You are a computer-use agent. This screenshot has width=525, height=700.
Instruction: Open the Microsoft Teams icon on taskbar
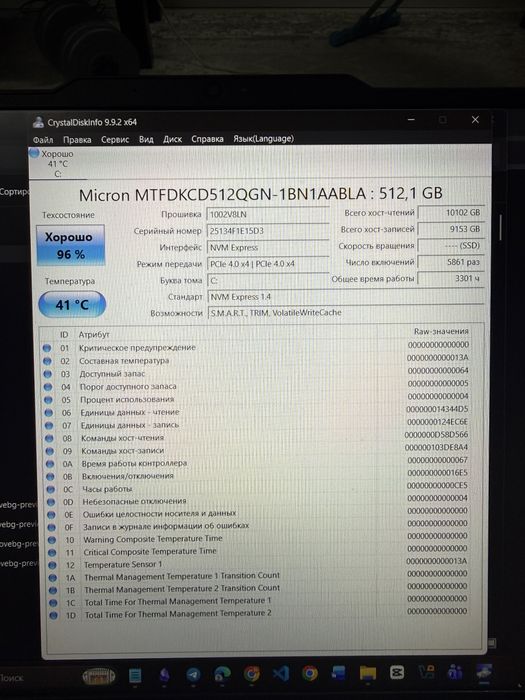(454, 672)
